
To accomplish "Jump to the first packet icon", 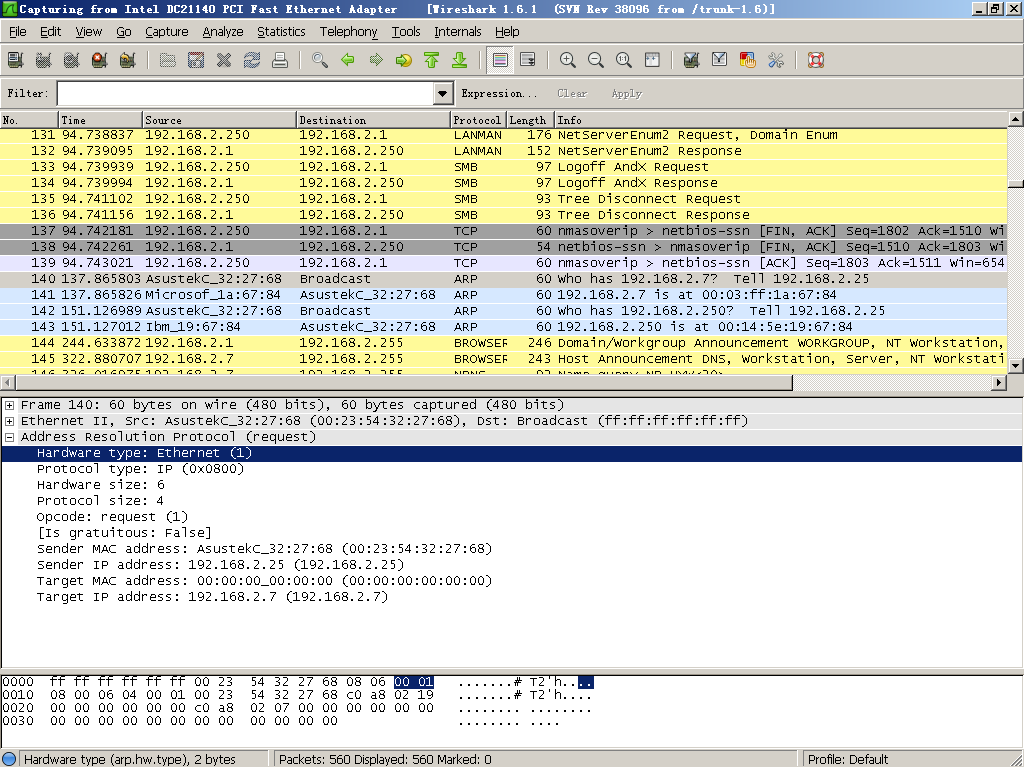I will pyautogui.click(x=432, y=60).
